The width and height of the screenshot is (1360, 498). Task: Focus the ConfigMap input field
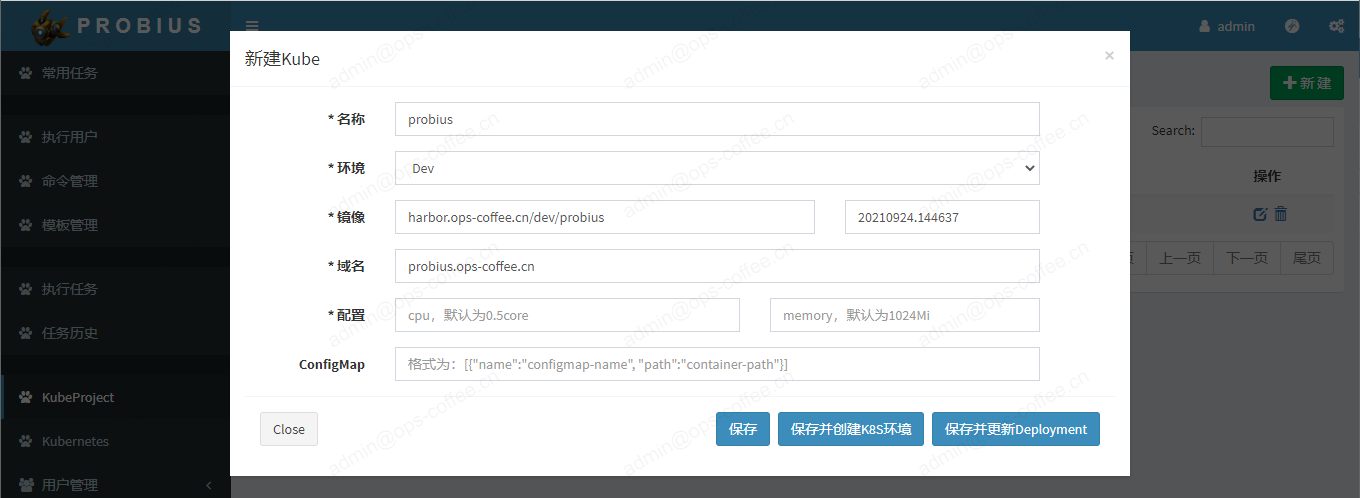pyautogui.click(x=717, y=364)
